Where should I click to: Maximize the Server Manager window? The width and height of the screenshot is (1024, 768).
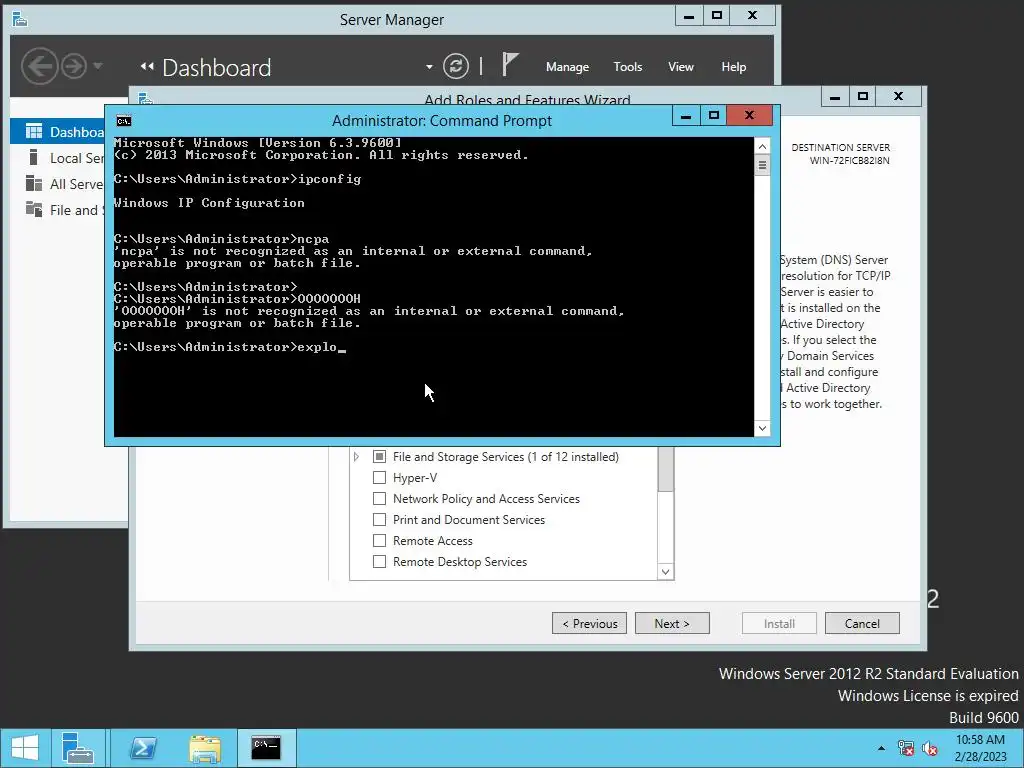pos(716,15)
